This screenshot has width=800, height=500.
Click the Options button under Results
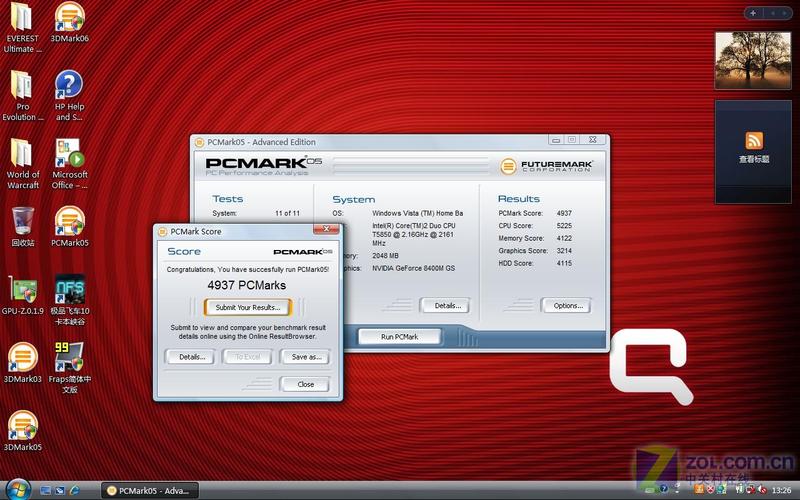point(567,306)
